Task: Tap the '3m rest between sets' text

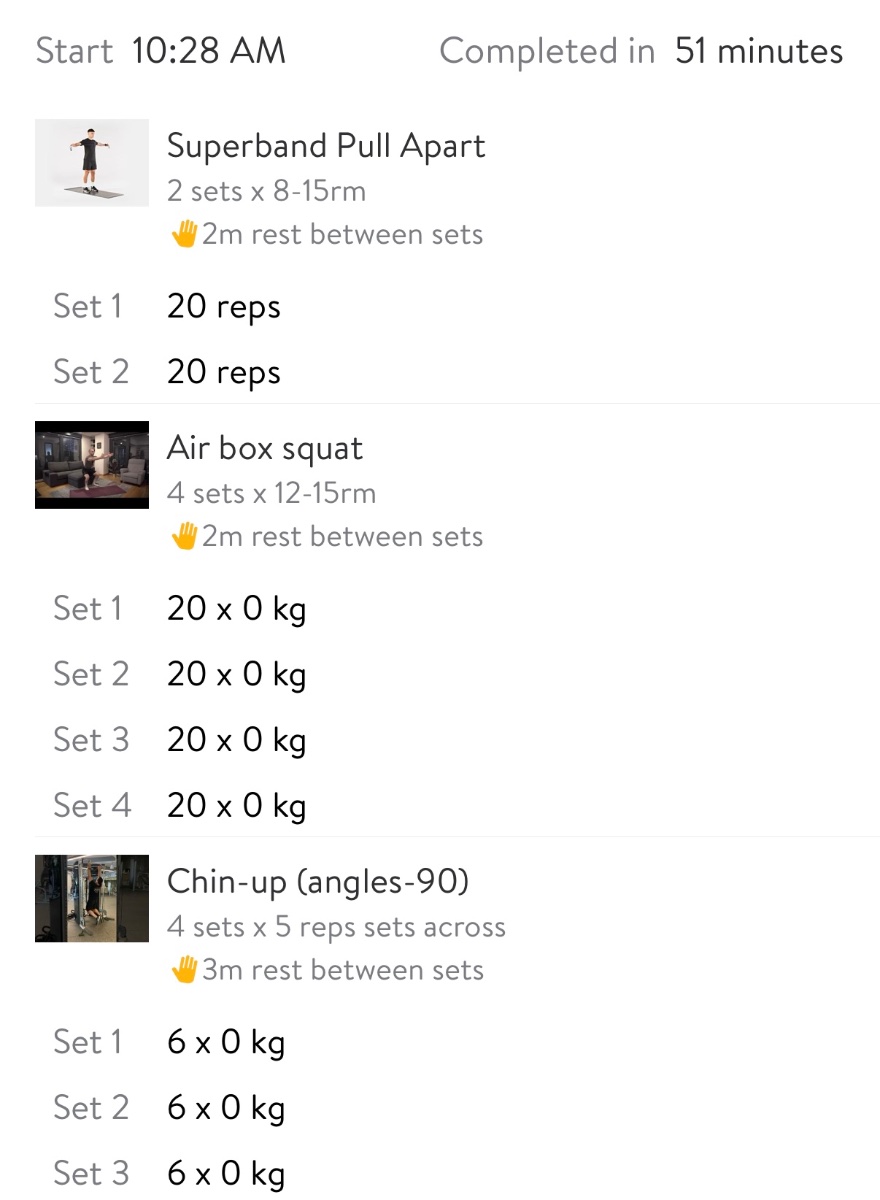Action: [x=342, y=970]
